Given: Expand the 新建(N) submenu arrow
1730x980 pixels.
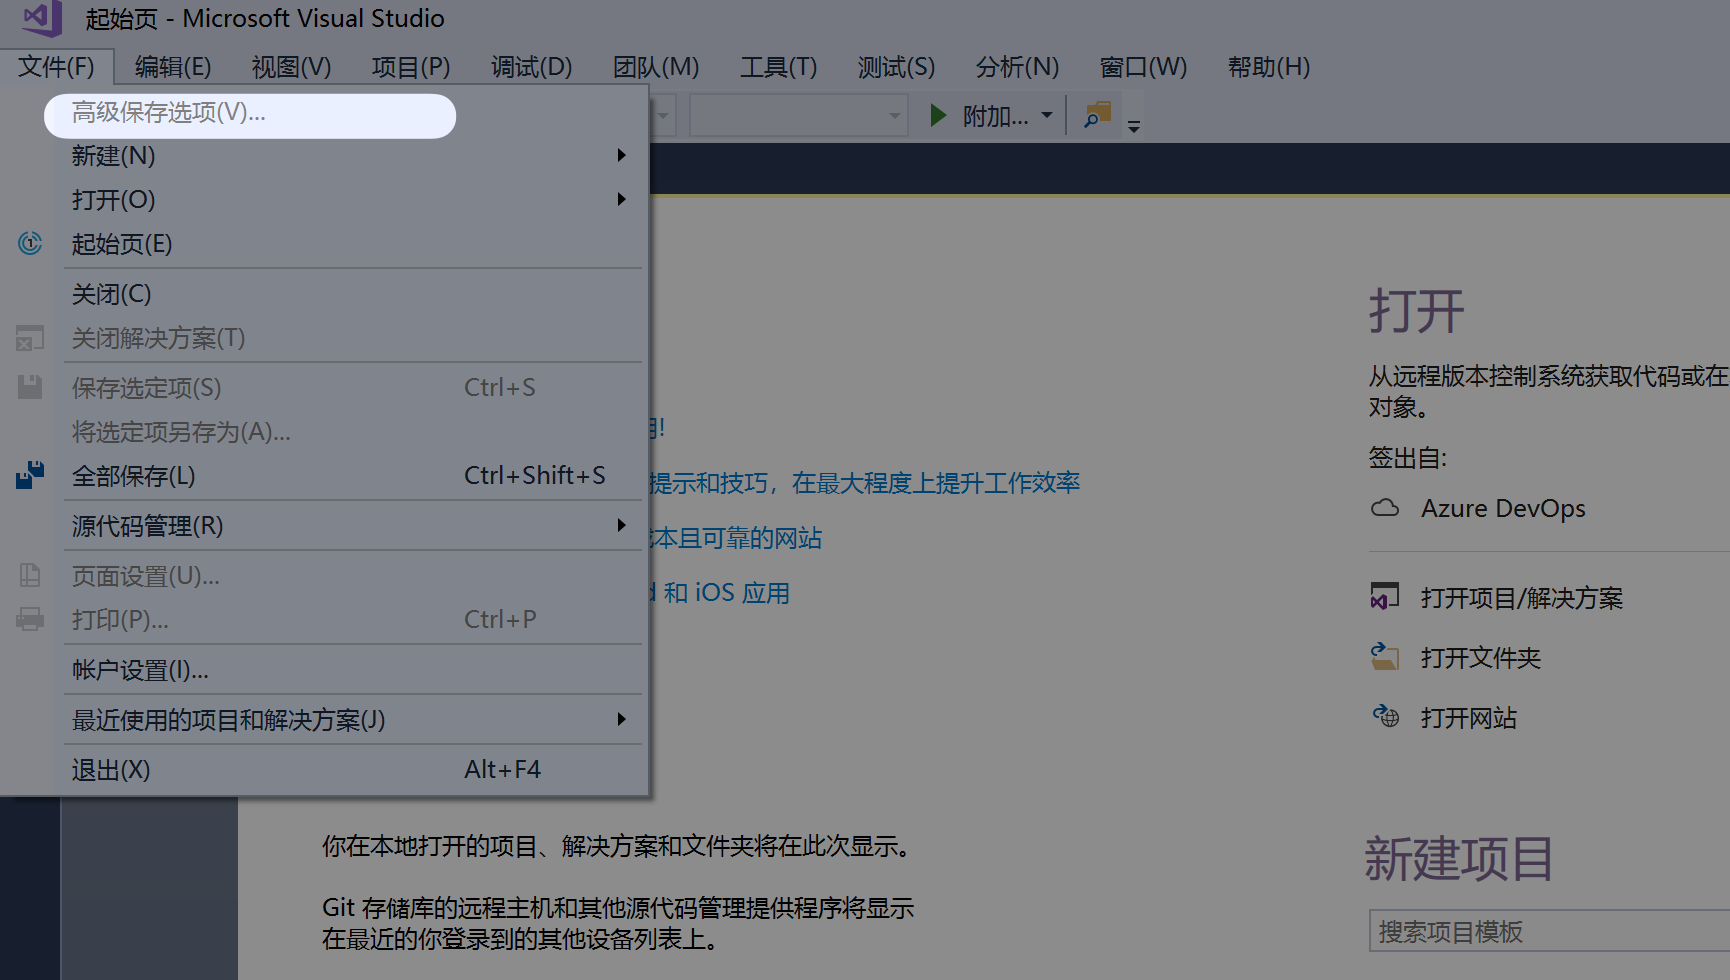Looking at the screenshot, I should [621, 155].
